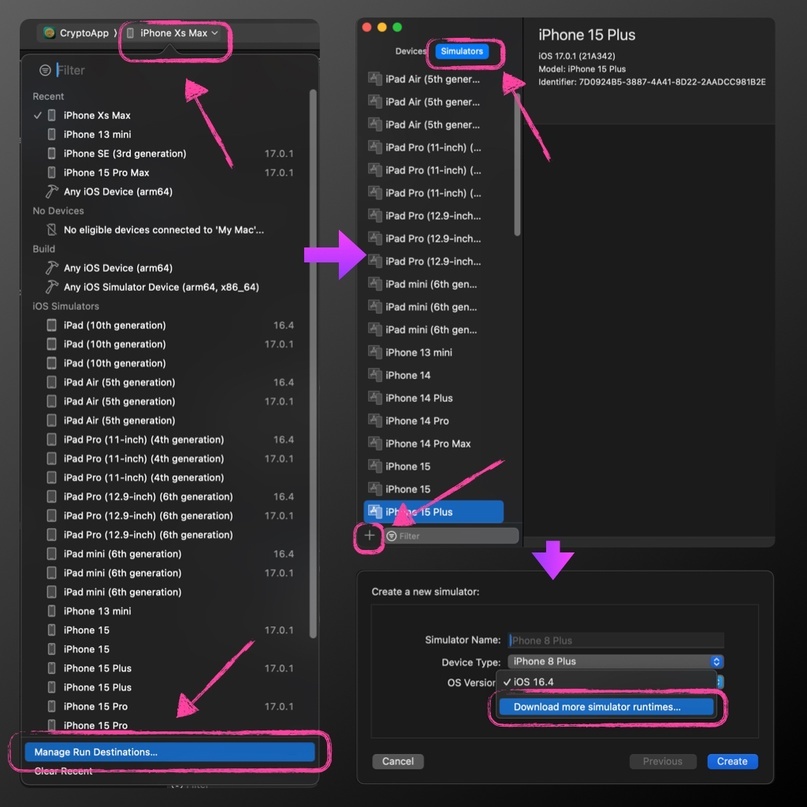The height and width of the screenshot is (807, 807).
Task: Click the CryptoApp scheme name
Action: pyautogui.click(x=84, y=33)
